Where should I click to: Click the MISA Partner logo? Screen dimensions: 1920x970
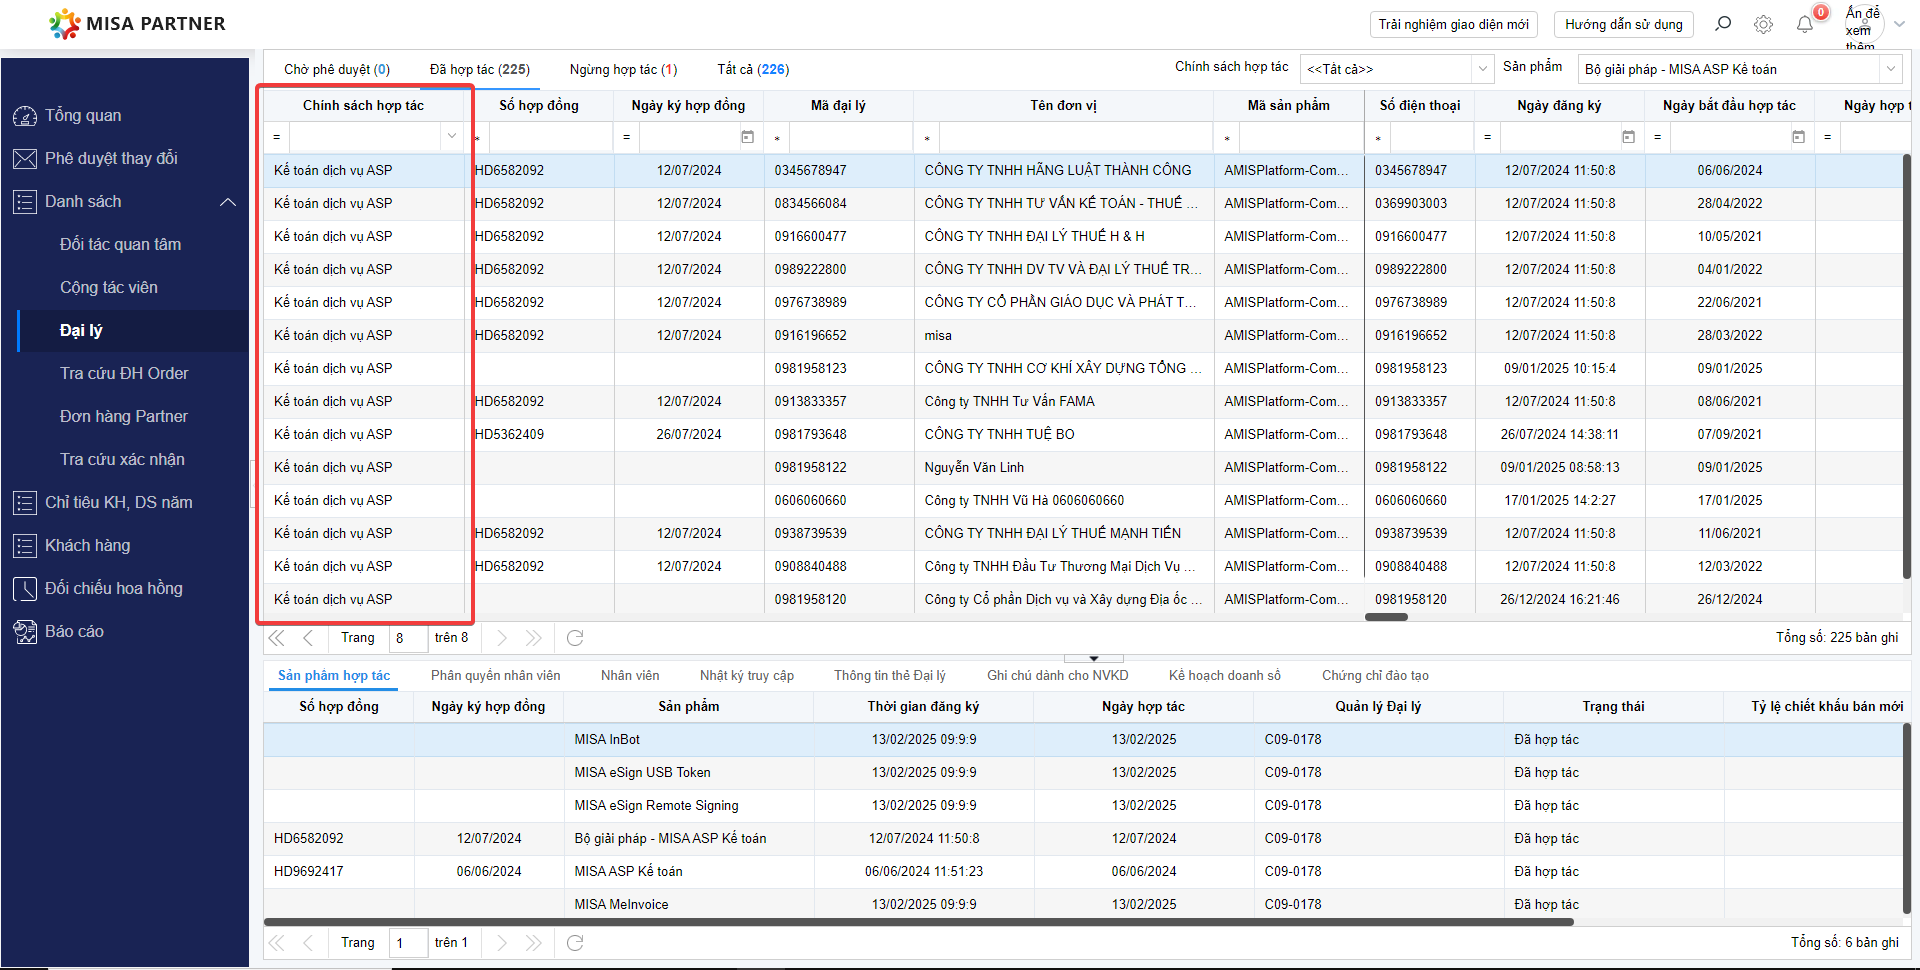point(138,23)
